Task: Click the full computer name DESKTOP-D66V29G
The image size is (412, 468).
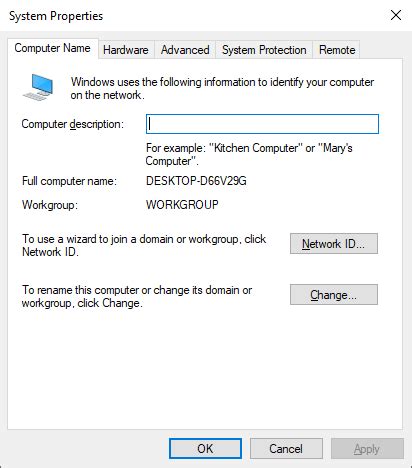Action: [x=196, y=181]
